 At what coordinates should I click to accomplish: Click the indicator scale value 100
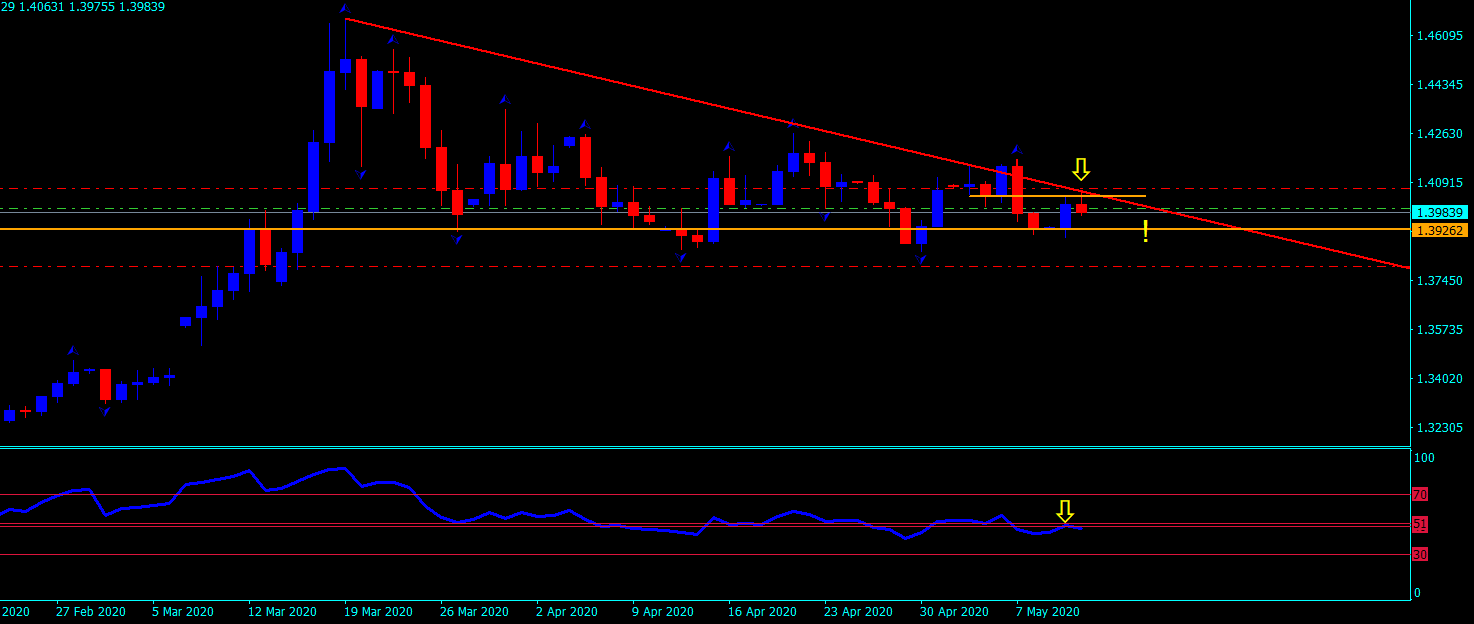[x=1424, y=458]
